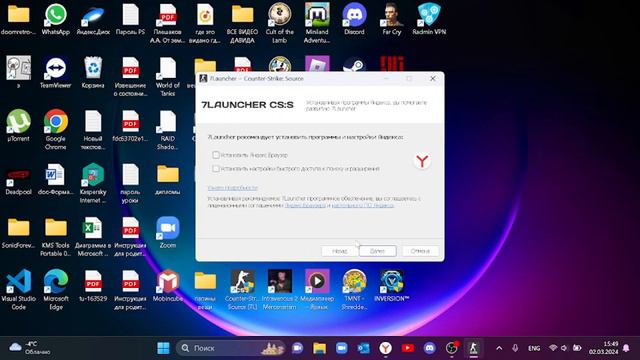This screenshot has width=640, height=360.
Task: Check the Yandex Browser install checkbox
Action: [x=216, y=155]
